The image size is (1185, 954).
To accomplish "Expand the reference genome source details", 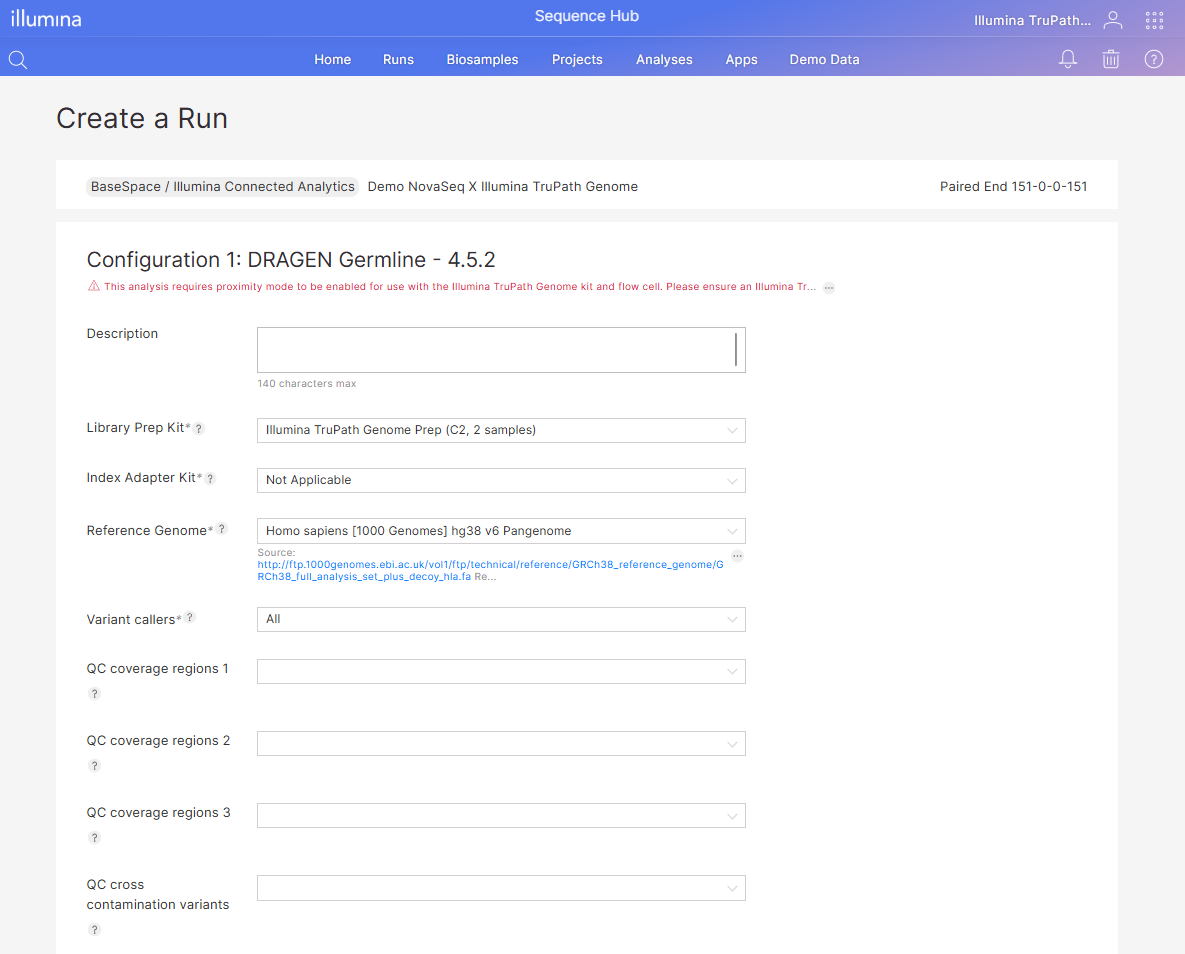I will pos(737,556).
